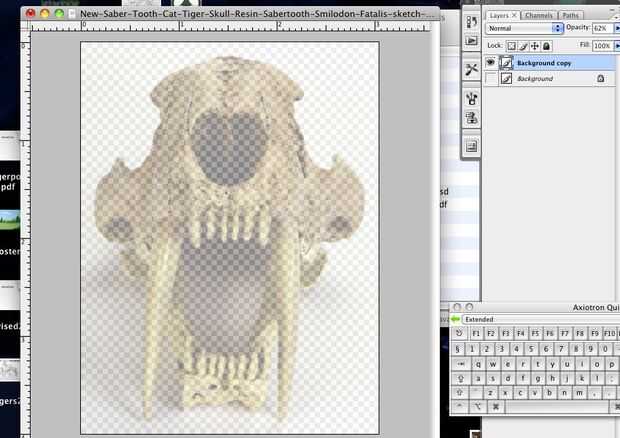This screenshot has width=620, height=438.
Task: Click the Background copy layer thumbnail
Action: point(506,63)
